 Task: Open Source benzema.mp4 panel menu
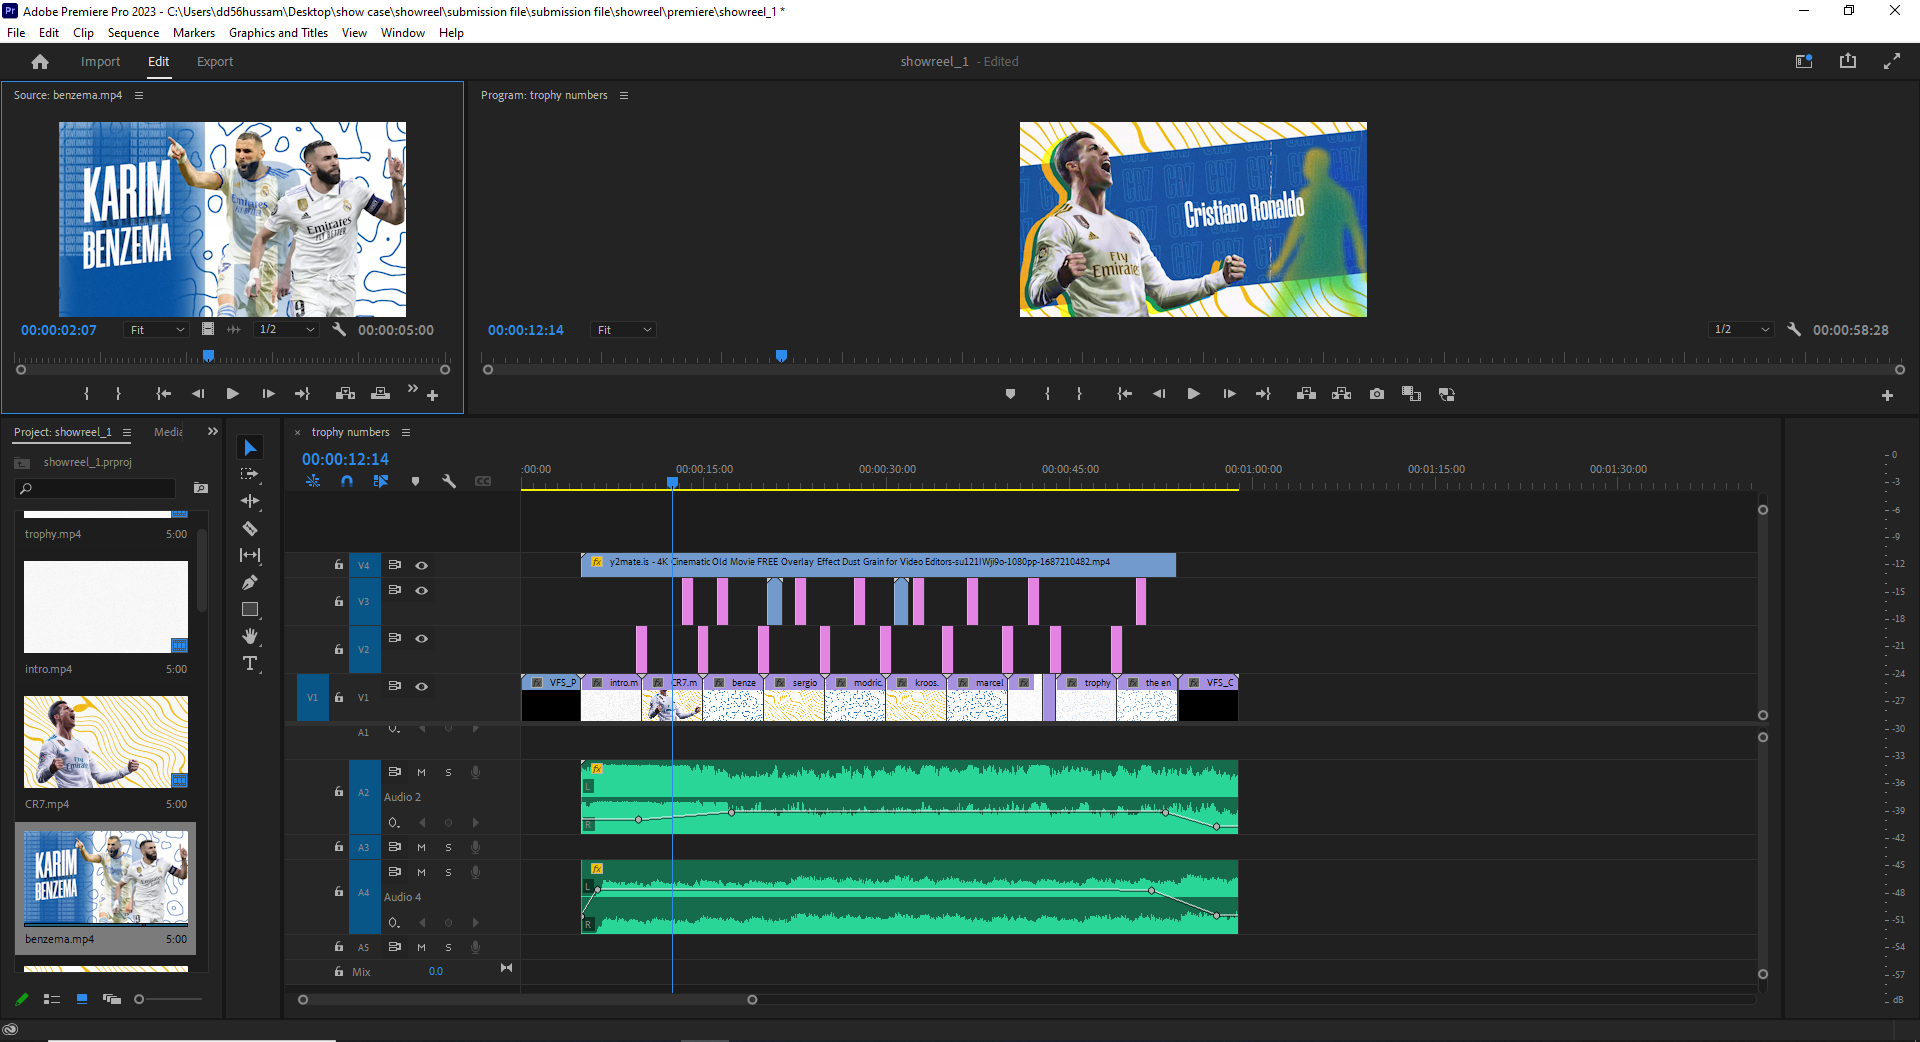tap(139, 95)
